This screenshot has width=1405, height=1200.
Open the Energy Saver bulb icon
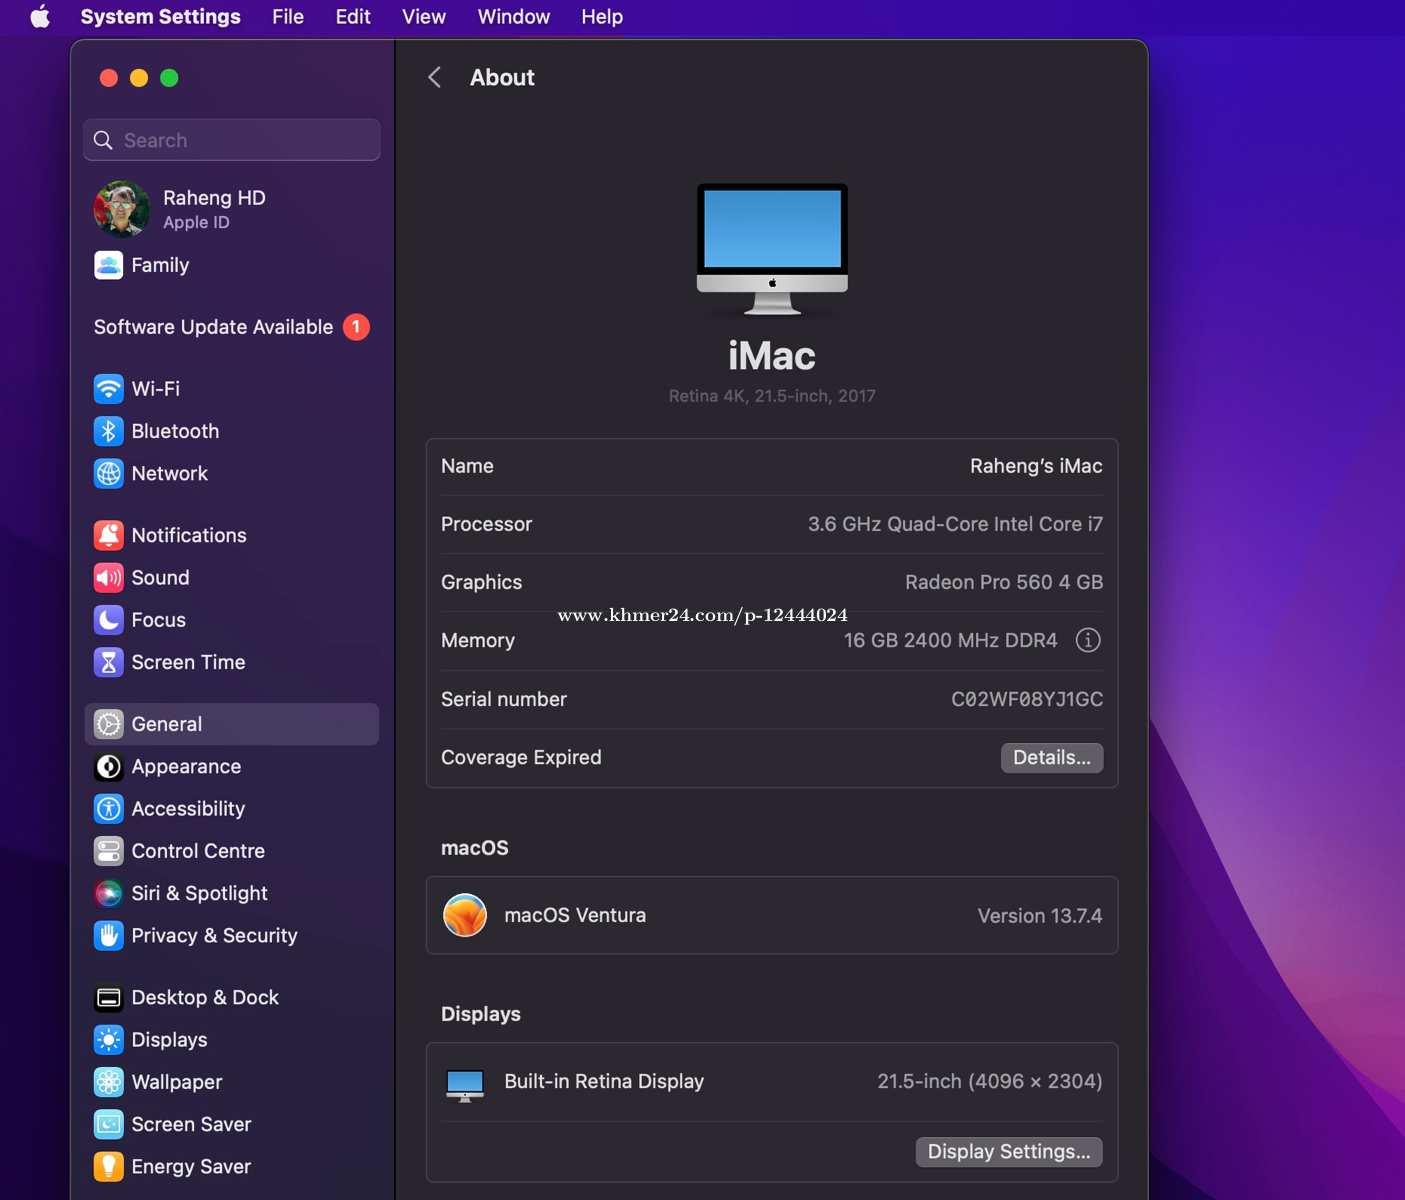coord(108,1167)
